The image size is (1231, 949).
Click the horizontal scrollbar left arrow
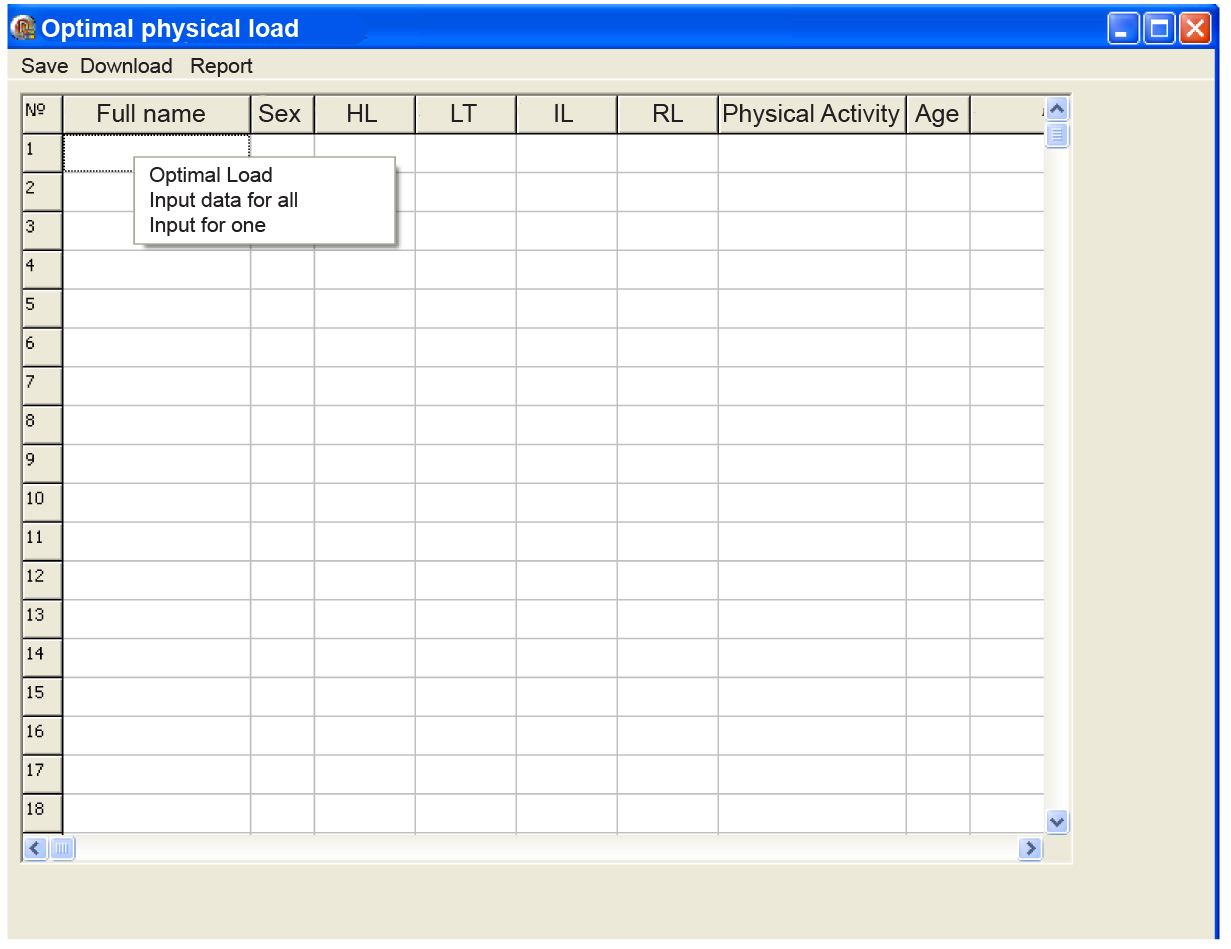click(35, 849)
